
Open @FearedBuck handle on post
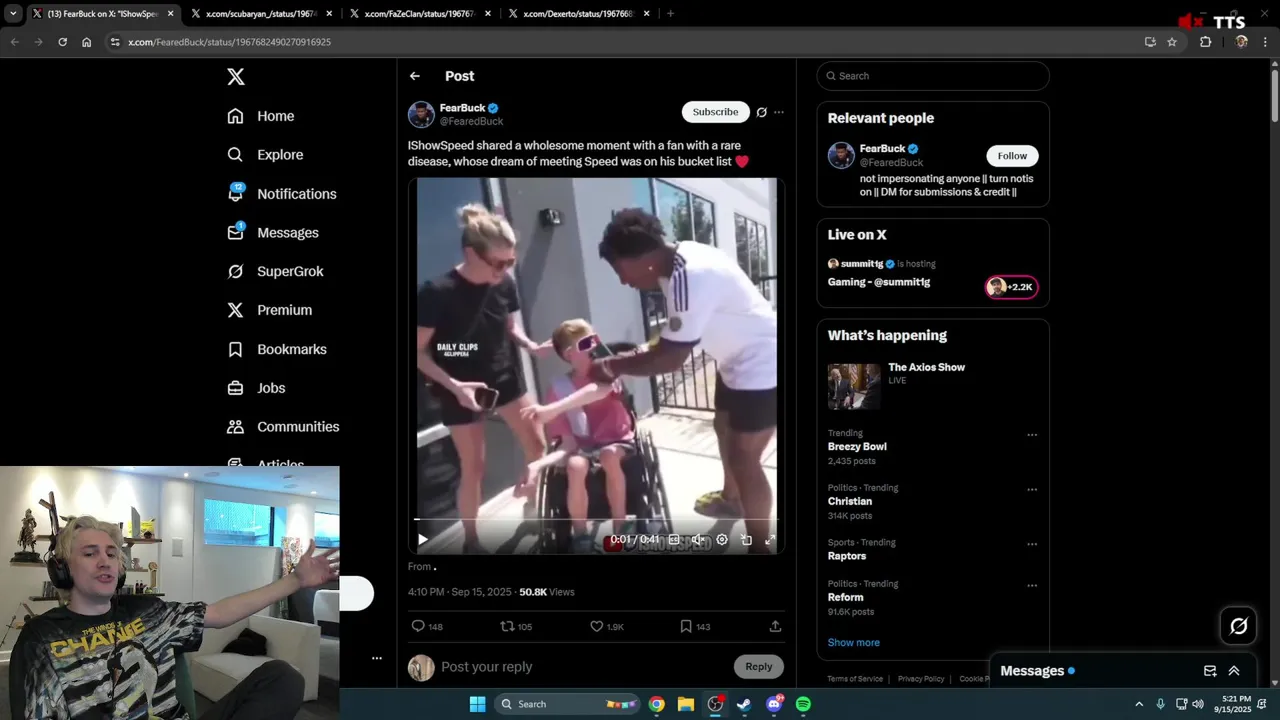coord(472,121)
